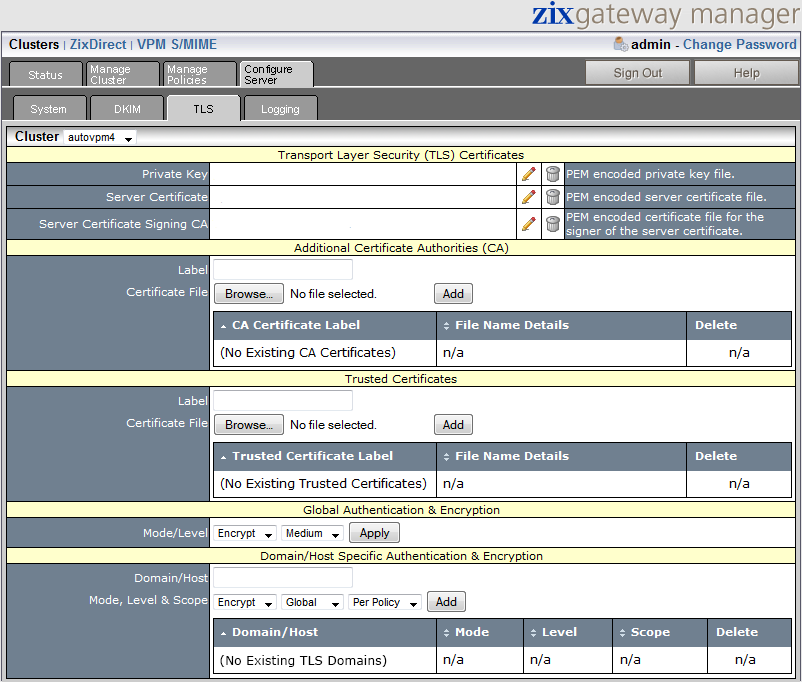Open the Medium level dropdown

coord(312,533)
